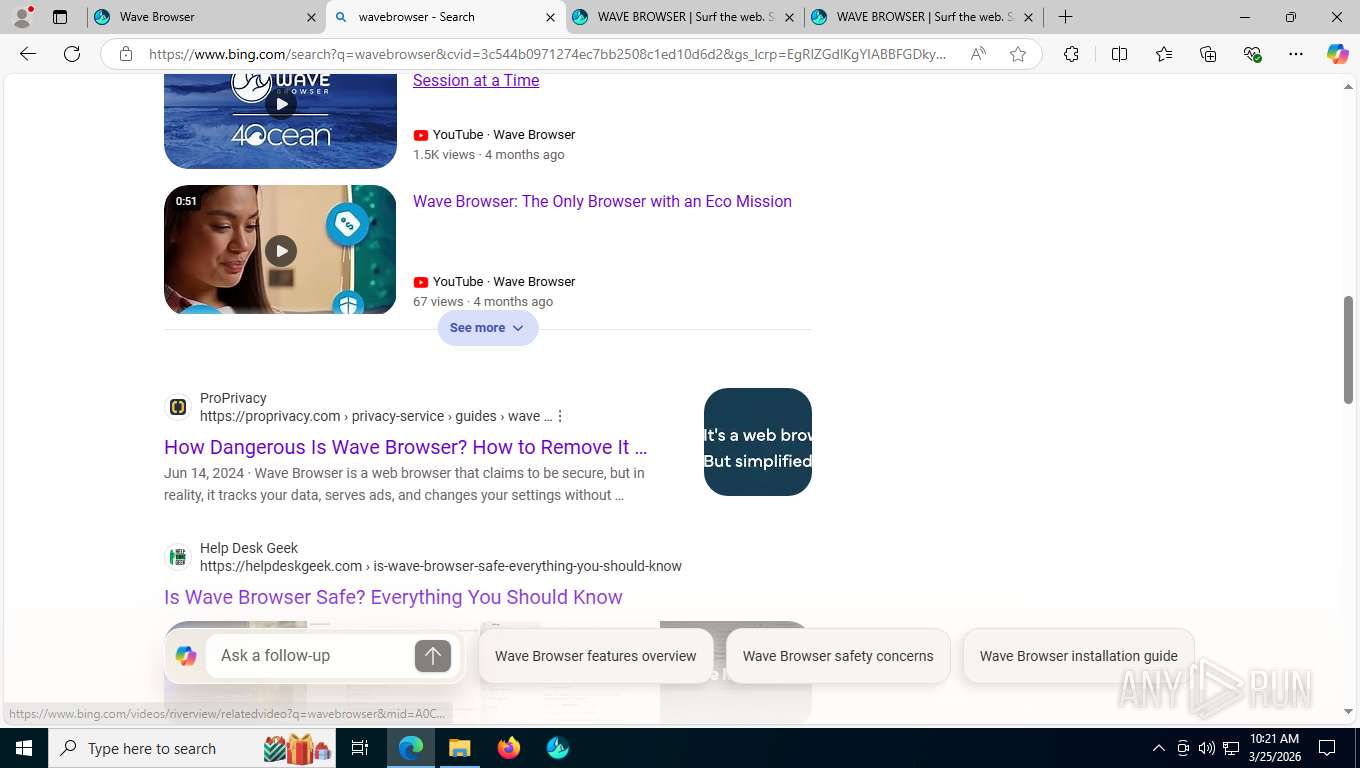Click the page vertical scrollbar thumb

click(1348, 350)
